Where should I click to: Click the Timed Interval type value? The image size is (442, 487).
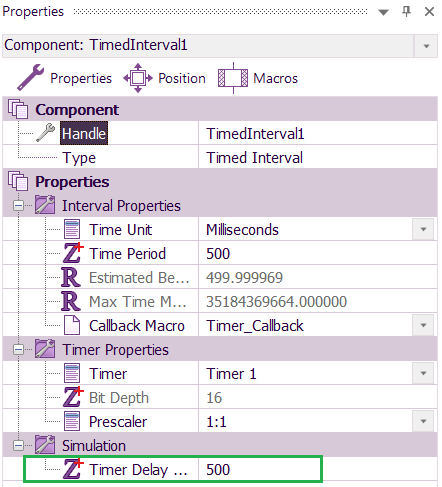click(254, 157)
